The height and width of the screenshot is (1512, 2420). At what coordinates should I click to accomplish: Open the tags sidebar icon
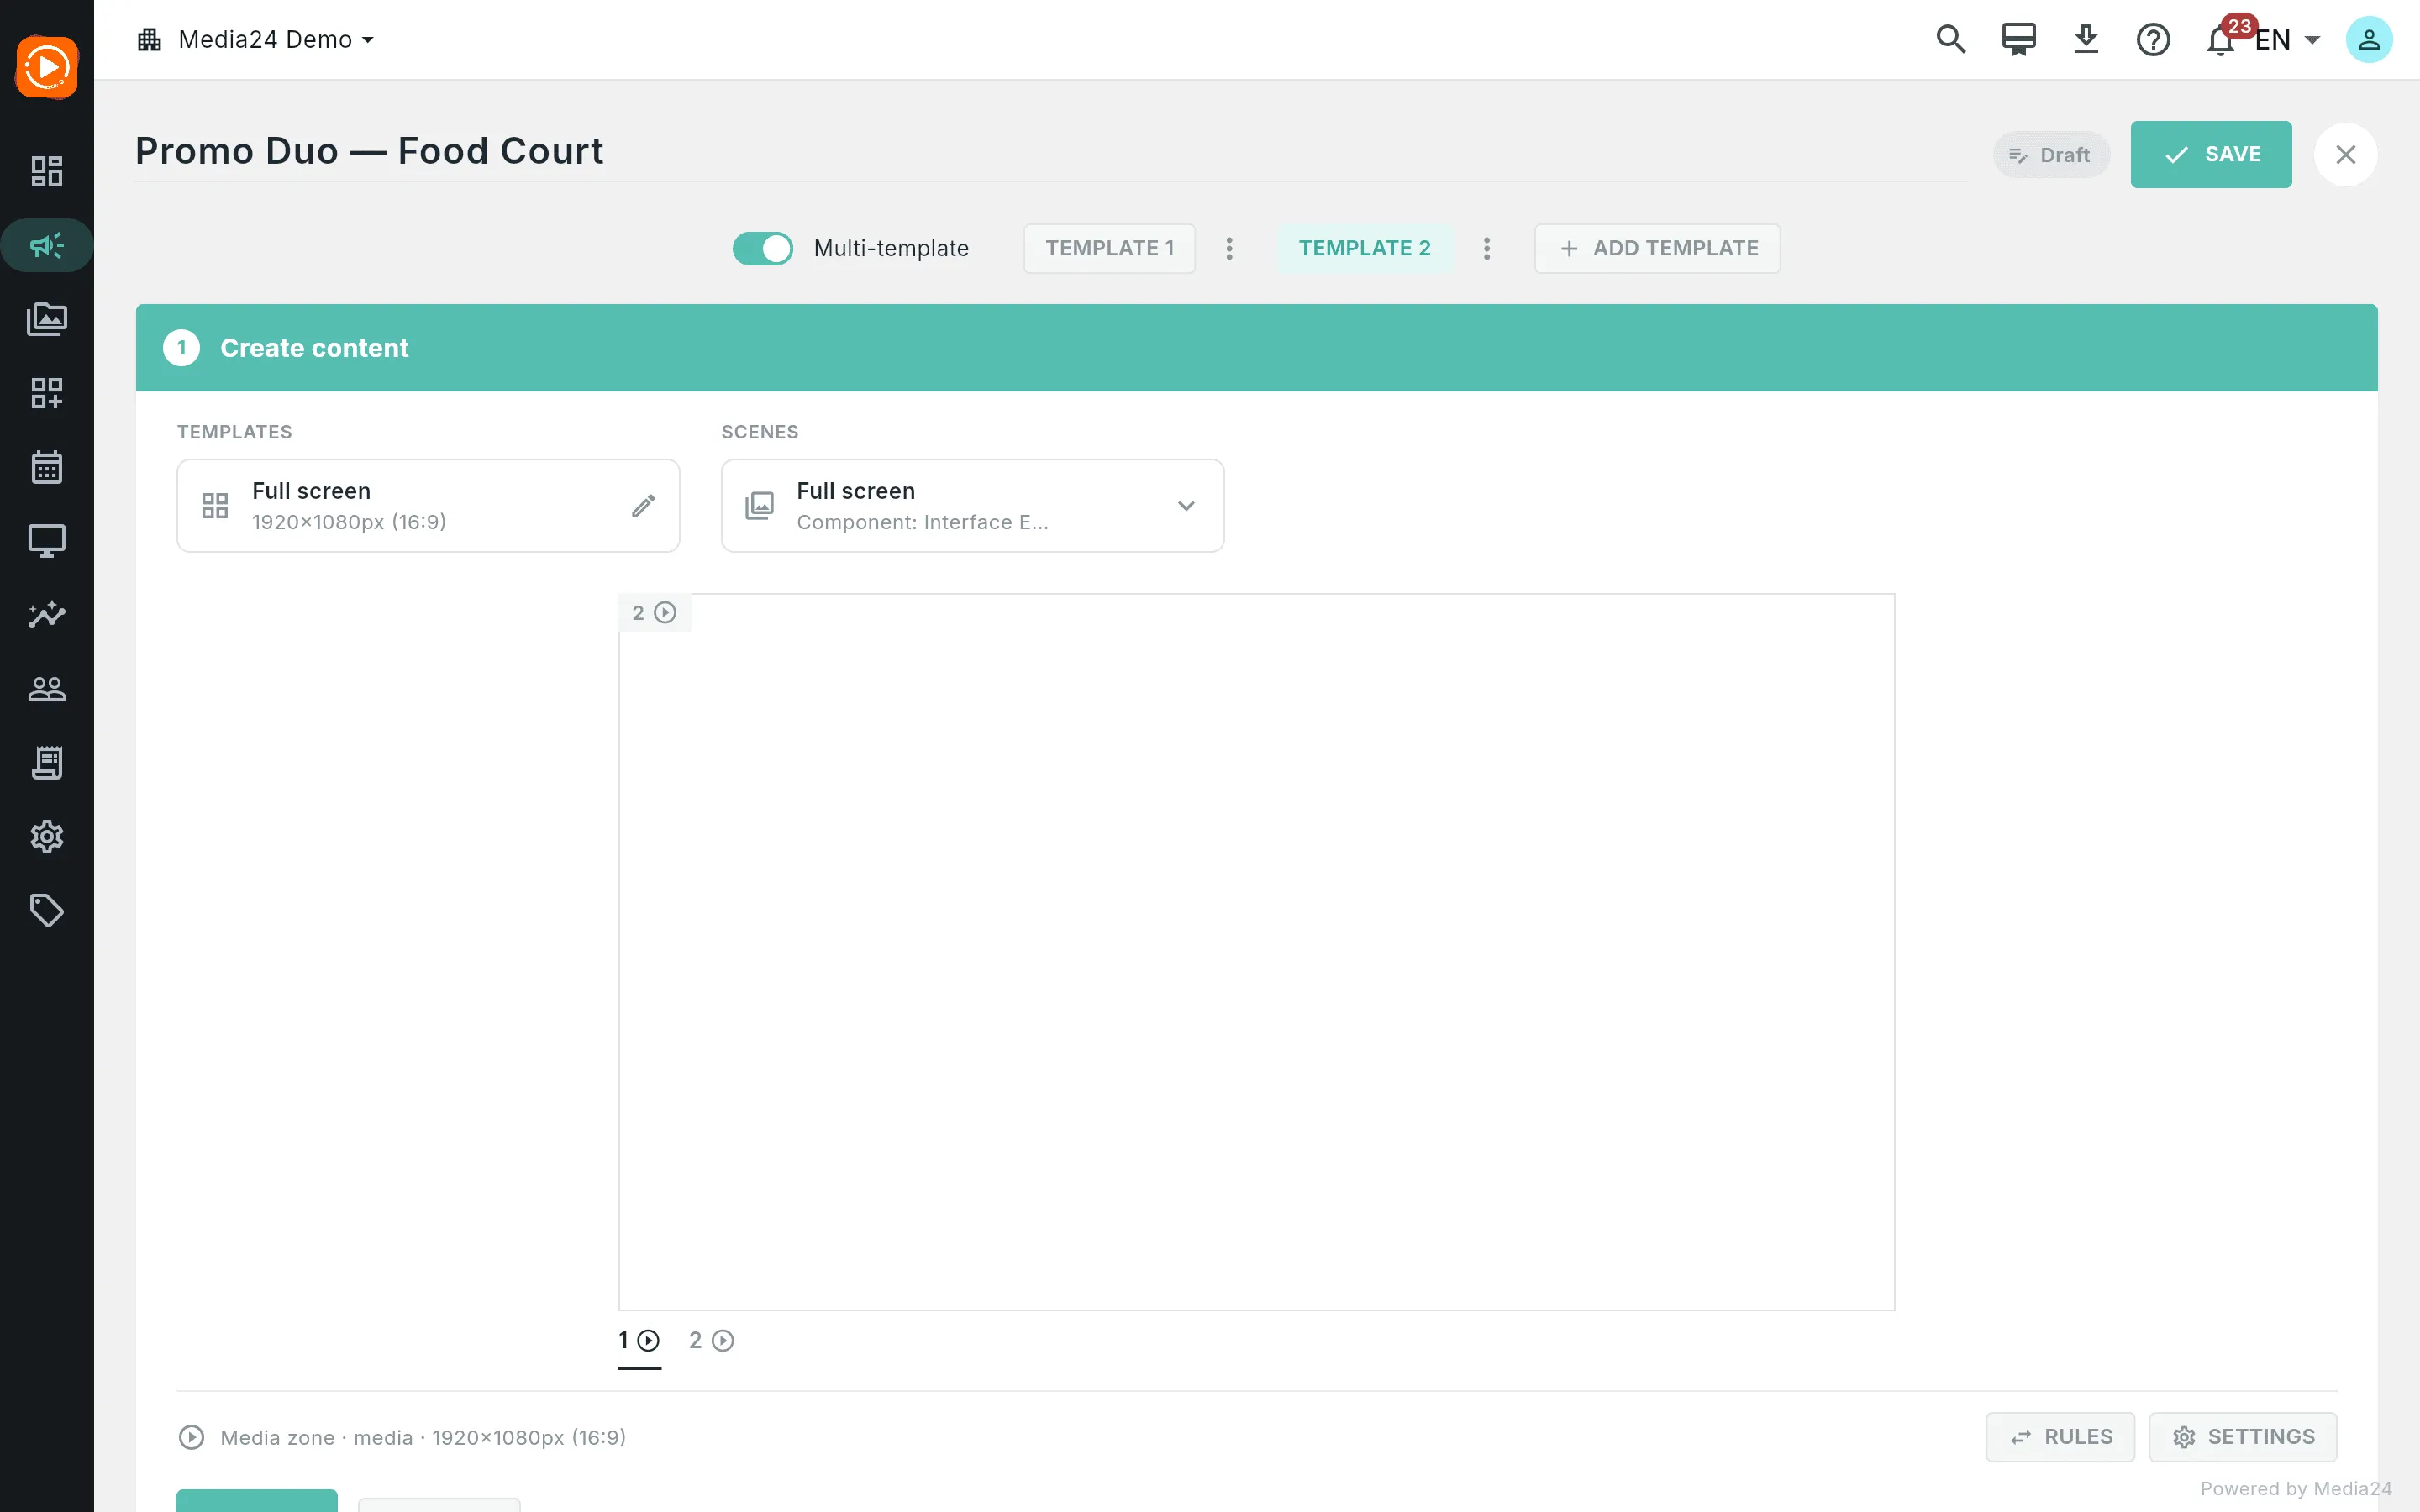[x=46, y=911]
